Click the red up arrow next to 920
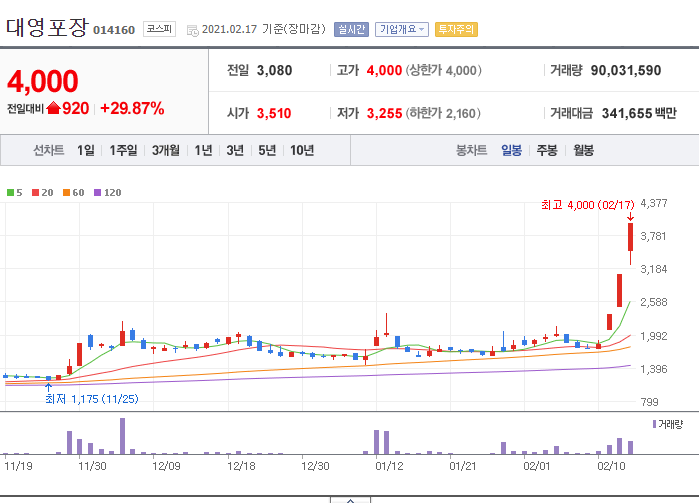This screenshot has width=699, height=503. [x=53, y=108]
